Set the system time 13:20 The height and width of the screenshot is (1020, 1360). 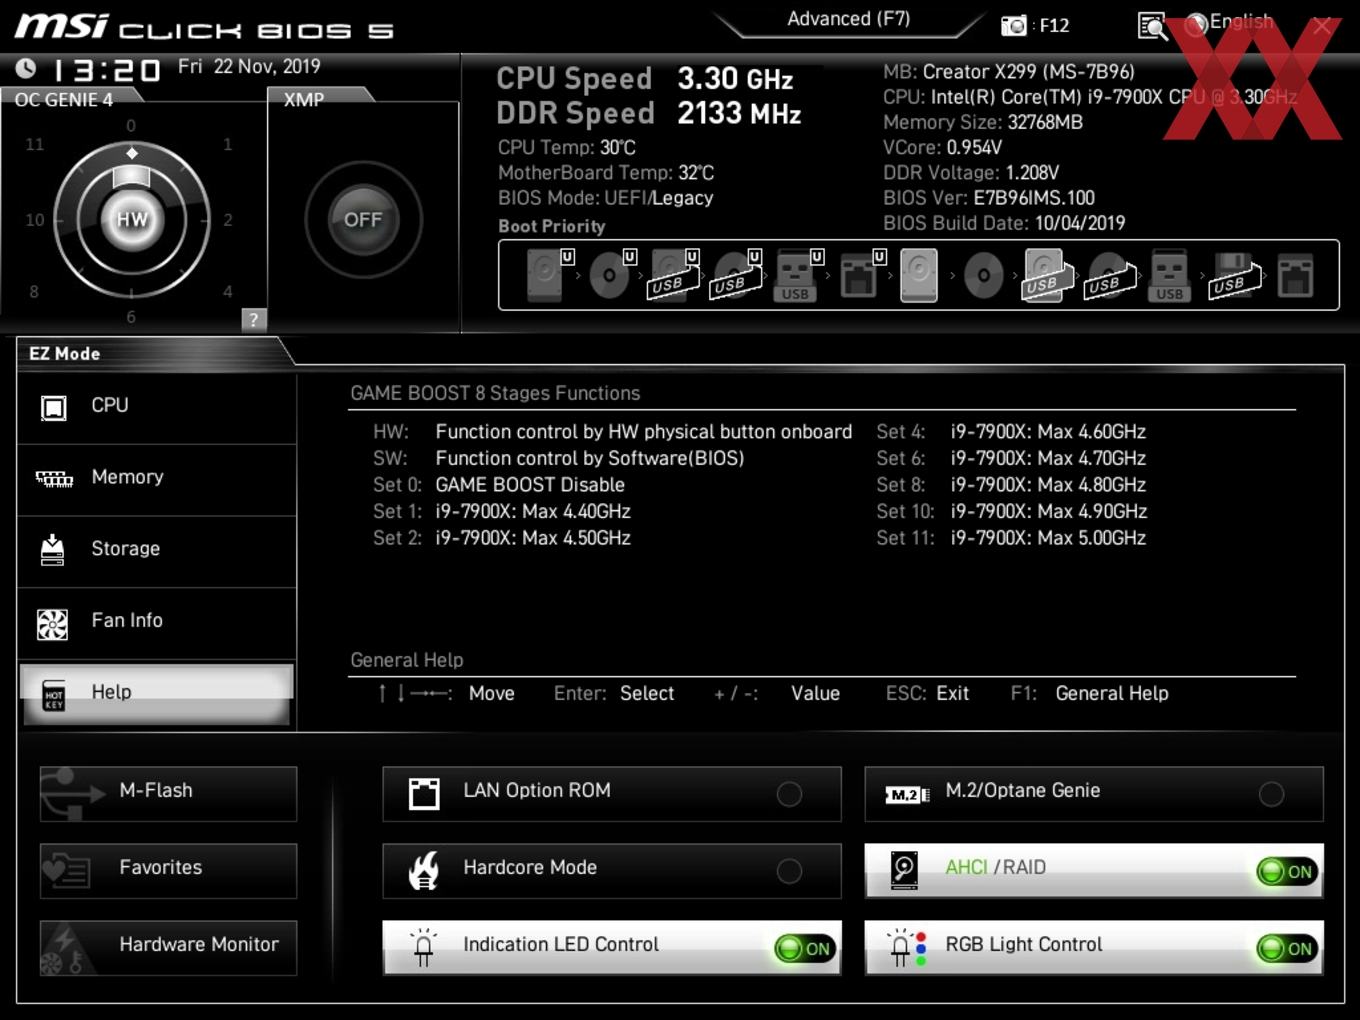click(x=106, y=70)
